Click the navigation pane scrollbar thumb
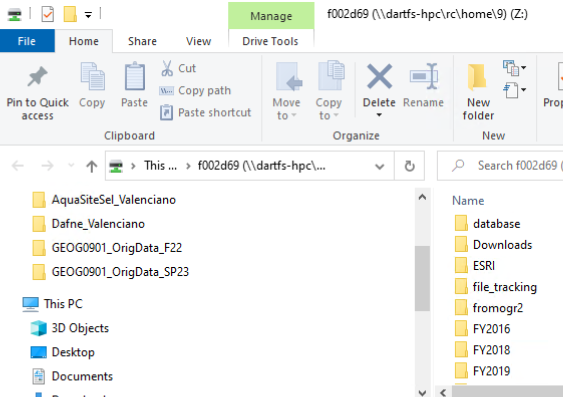 click(x=422, y=279)
